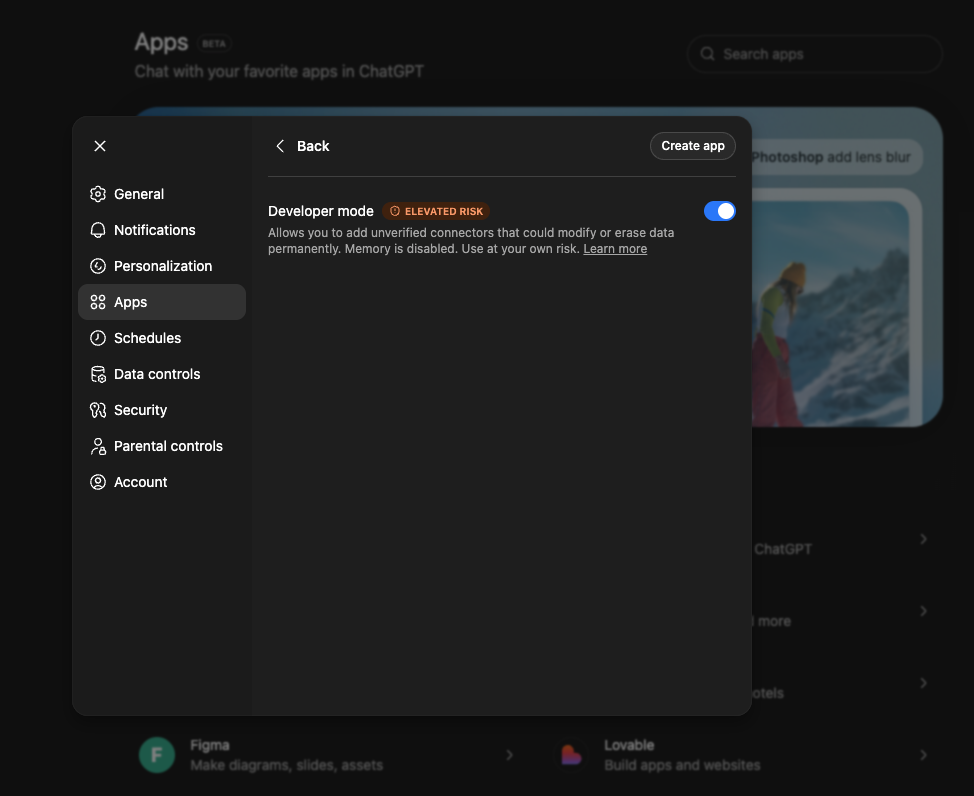974x796 pixels.
Task: Disable the Developer mode toggle
Action: 720,211
